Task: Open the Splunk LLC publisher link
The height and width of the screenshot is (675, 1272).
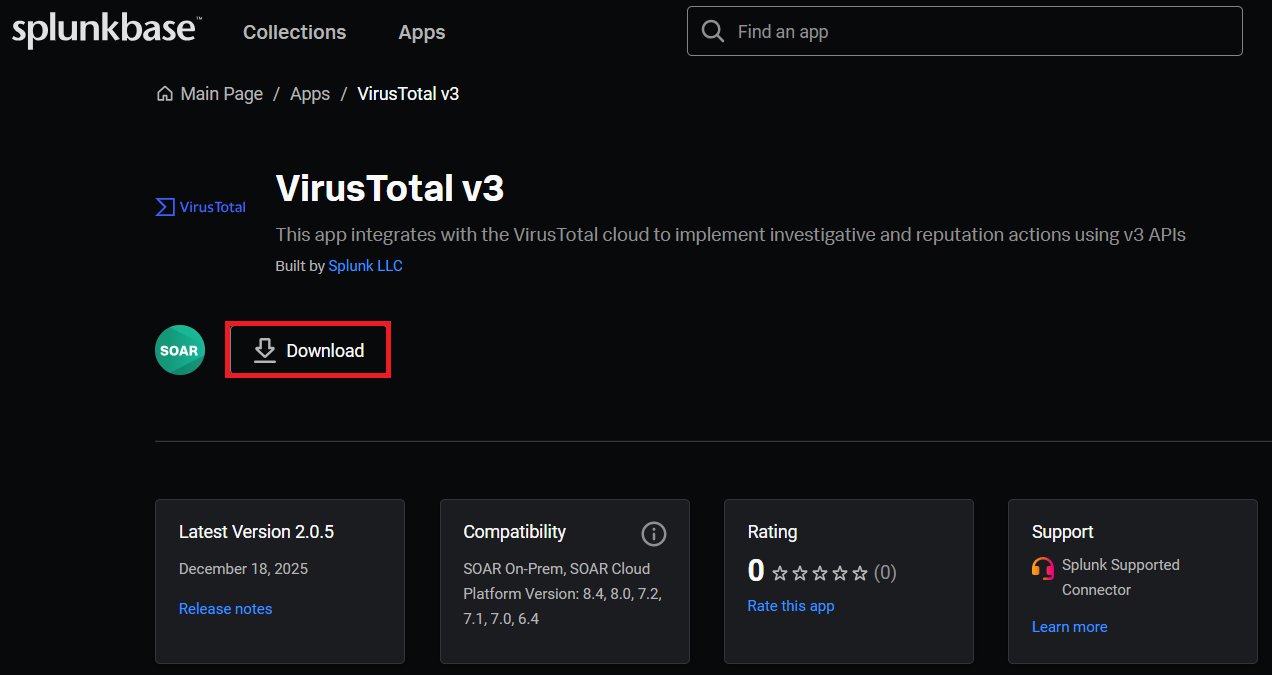Action: [x=365, y=266]
